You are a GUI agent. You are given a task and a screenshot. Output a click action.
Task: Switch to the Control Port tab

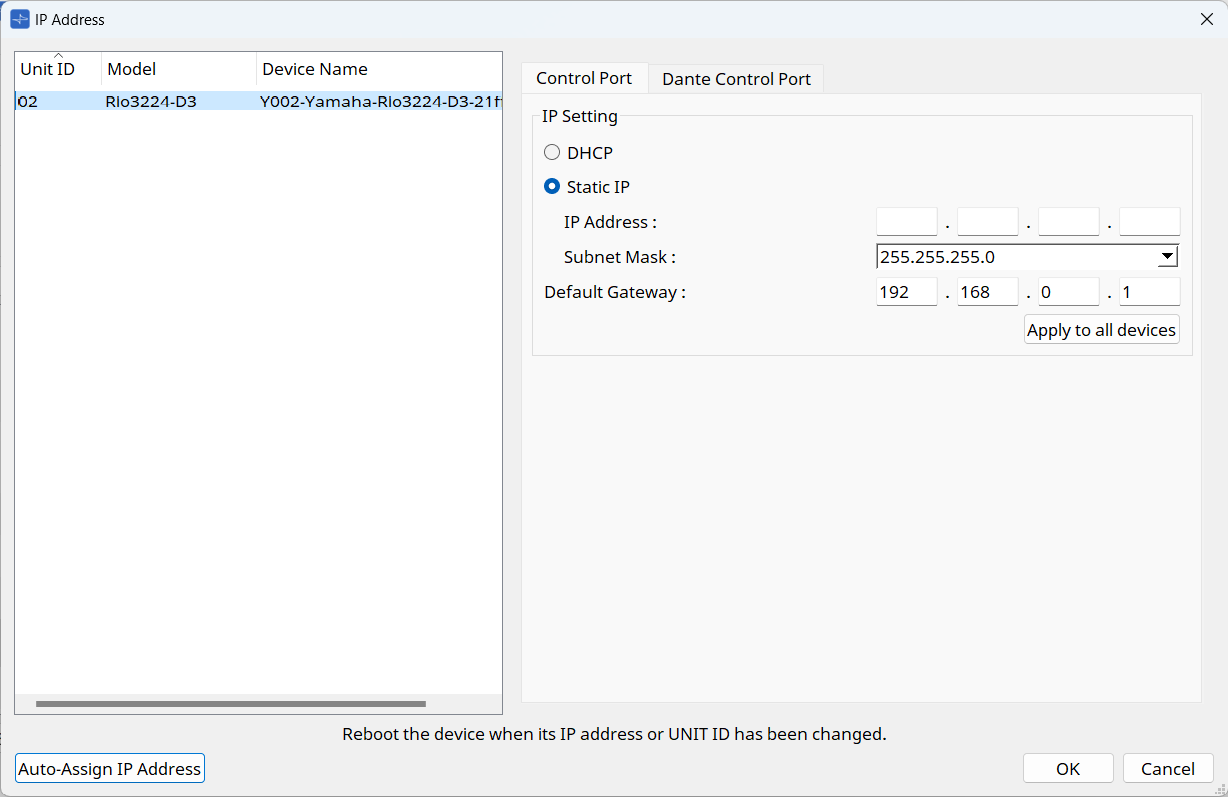pyautogui.click(x=584, y=78)
